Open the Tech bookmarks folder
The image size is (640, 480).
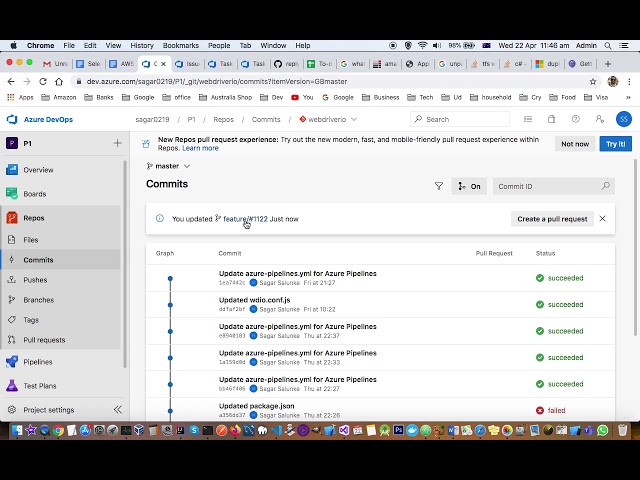pyautogui.click(x=420, y=97)
